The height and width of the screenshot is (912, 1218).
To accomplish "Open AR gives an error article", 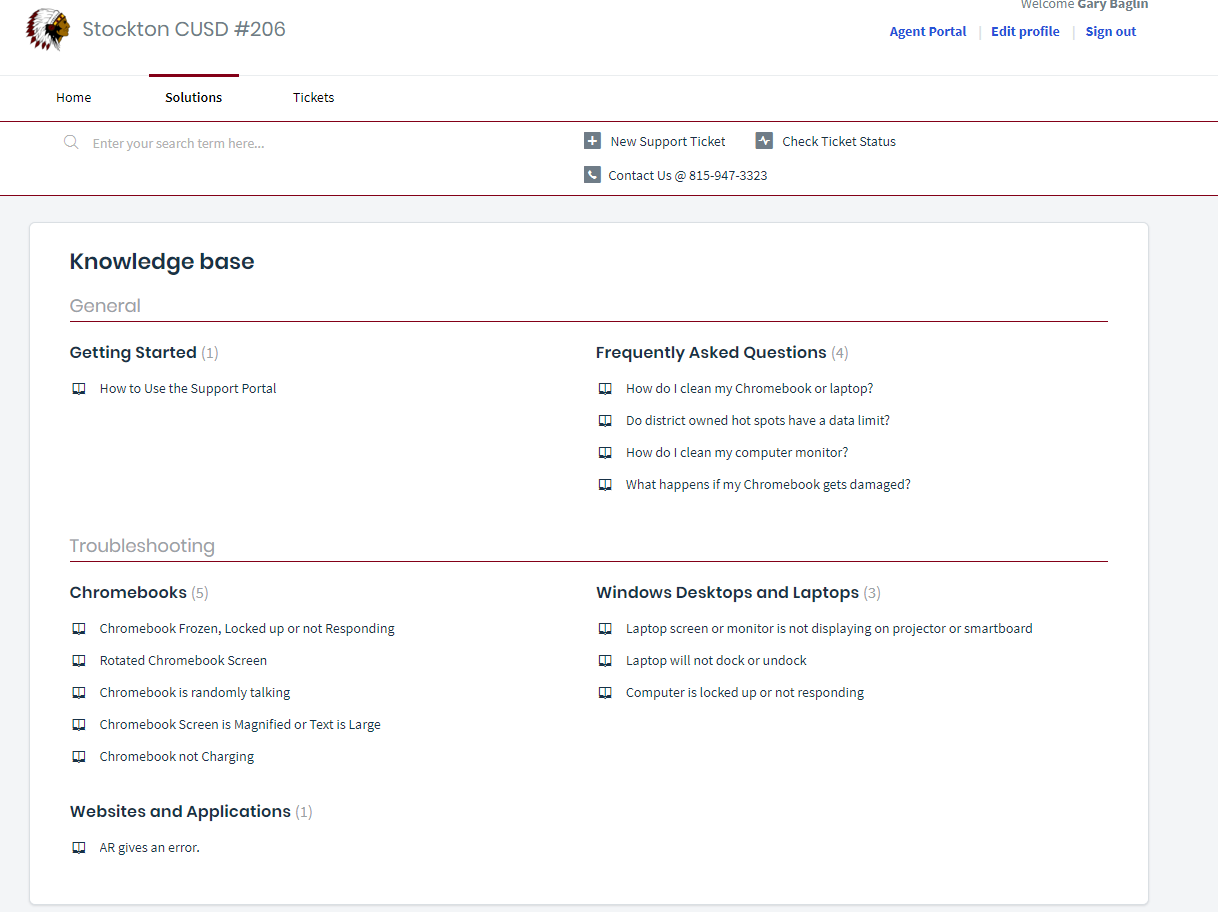I will (150, 847).
